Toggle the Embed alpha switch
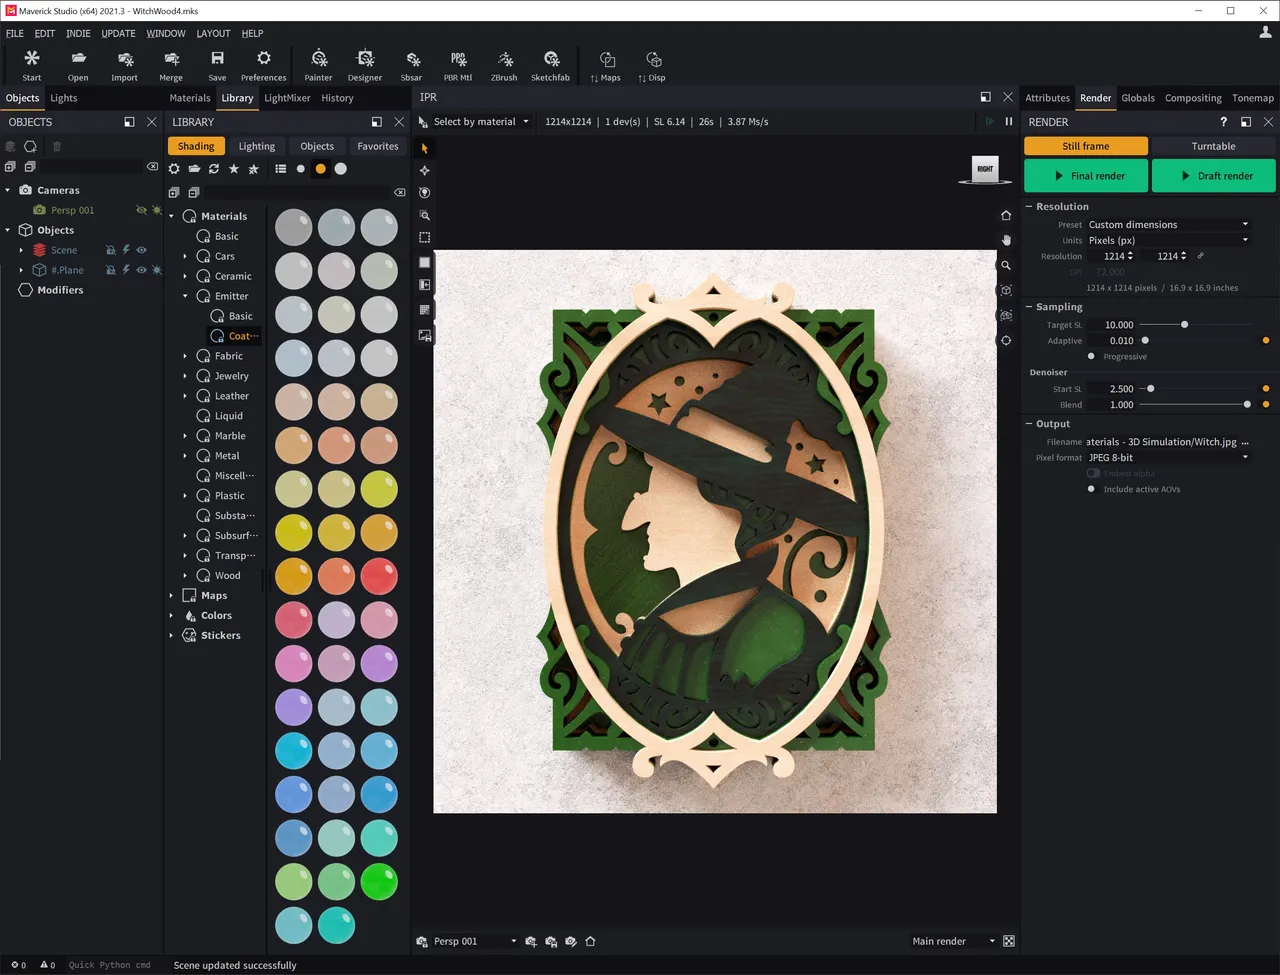Viewport: 1280px width, 975px height. pos(1093,473)
